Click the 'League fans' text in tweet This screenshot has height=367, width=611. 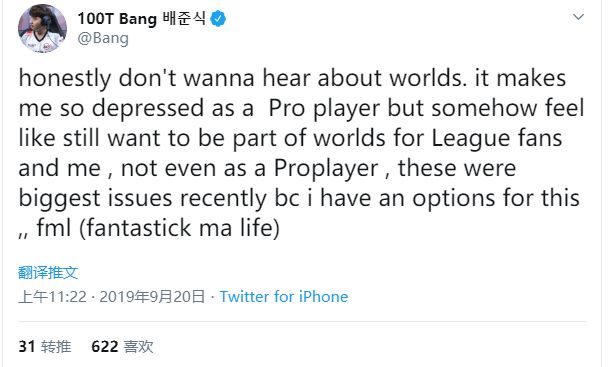pos(497,138)
